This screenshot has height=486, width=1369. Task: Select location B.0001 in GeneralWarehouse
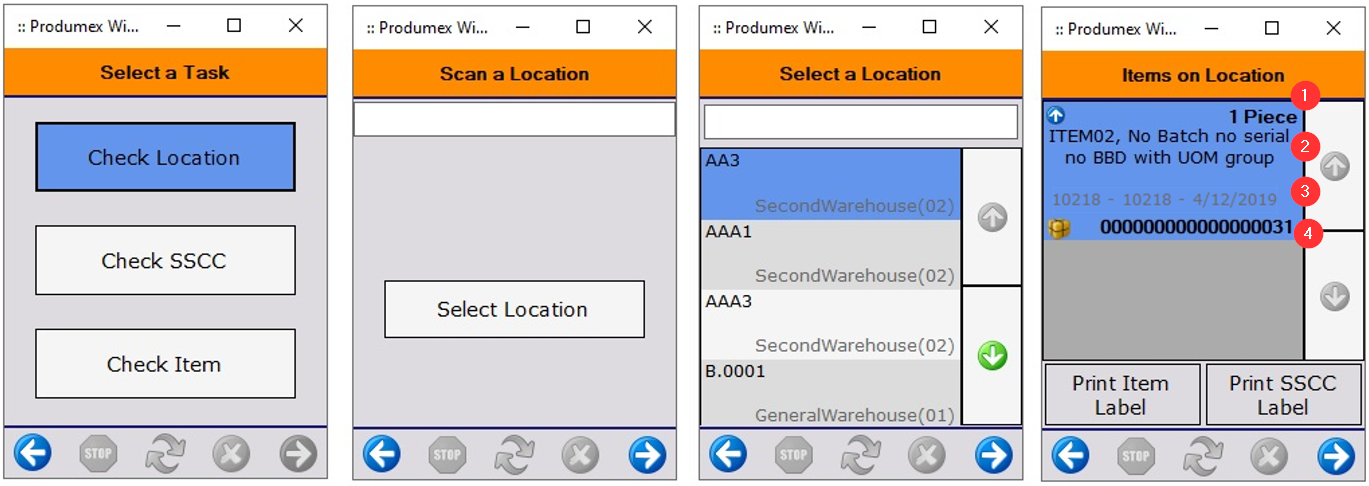pyautogui.click(x=830, y=392)
